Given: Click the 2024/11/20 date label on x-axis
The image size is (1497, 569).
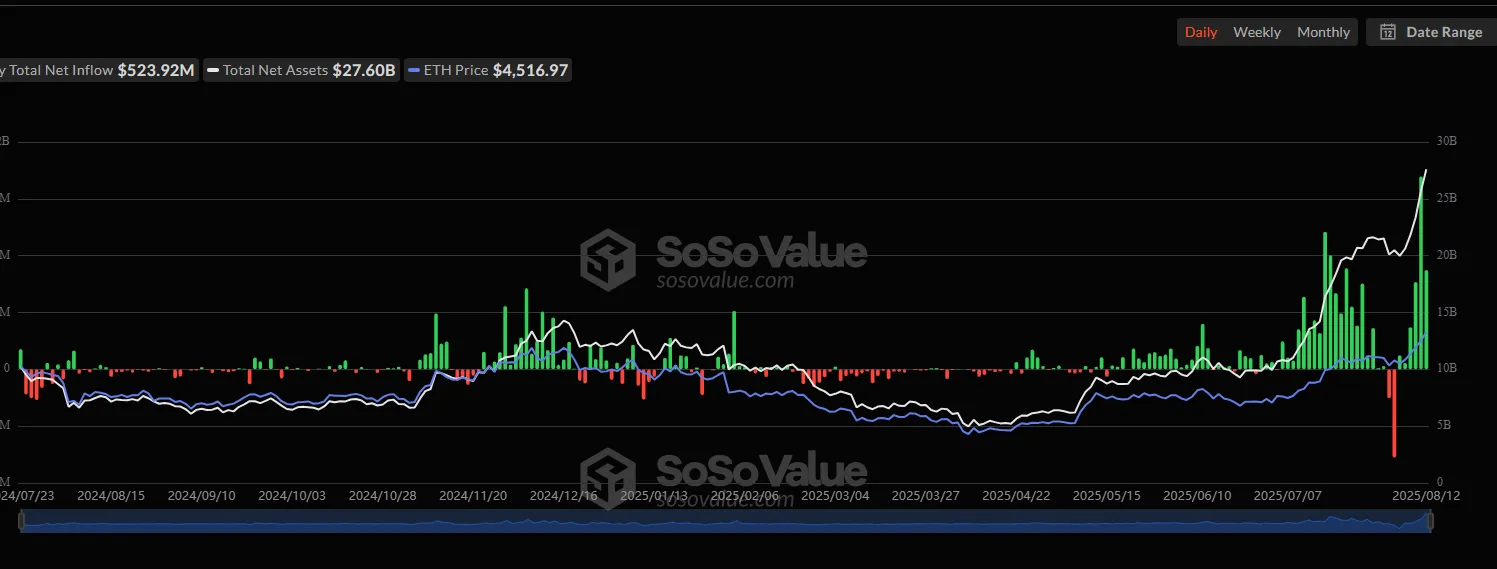Looking at the screenshot, I should 472,495.
